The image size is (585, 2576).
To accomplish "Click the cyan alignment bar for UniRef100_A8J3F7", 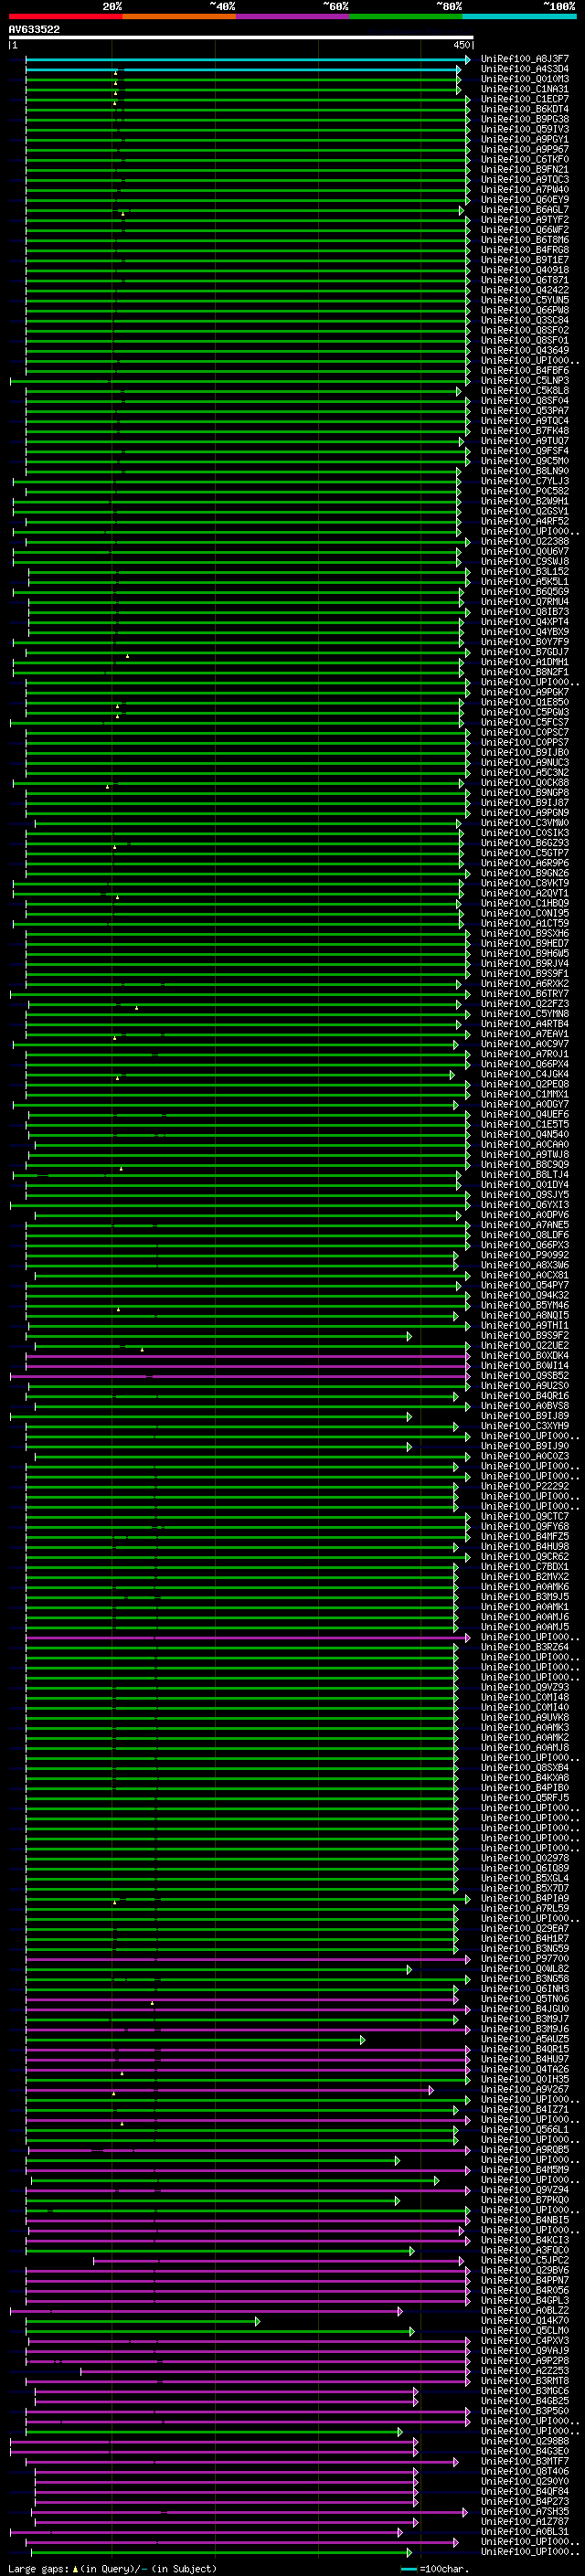I will [247, 60].
